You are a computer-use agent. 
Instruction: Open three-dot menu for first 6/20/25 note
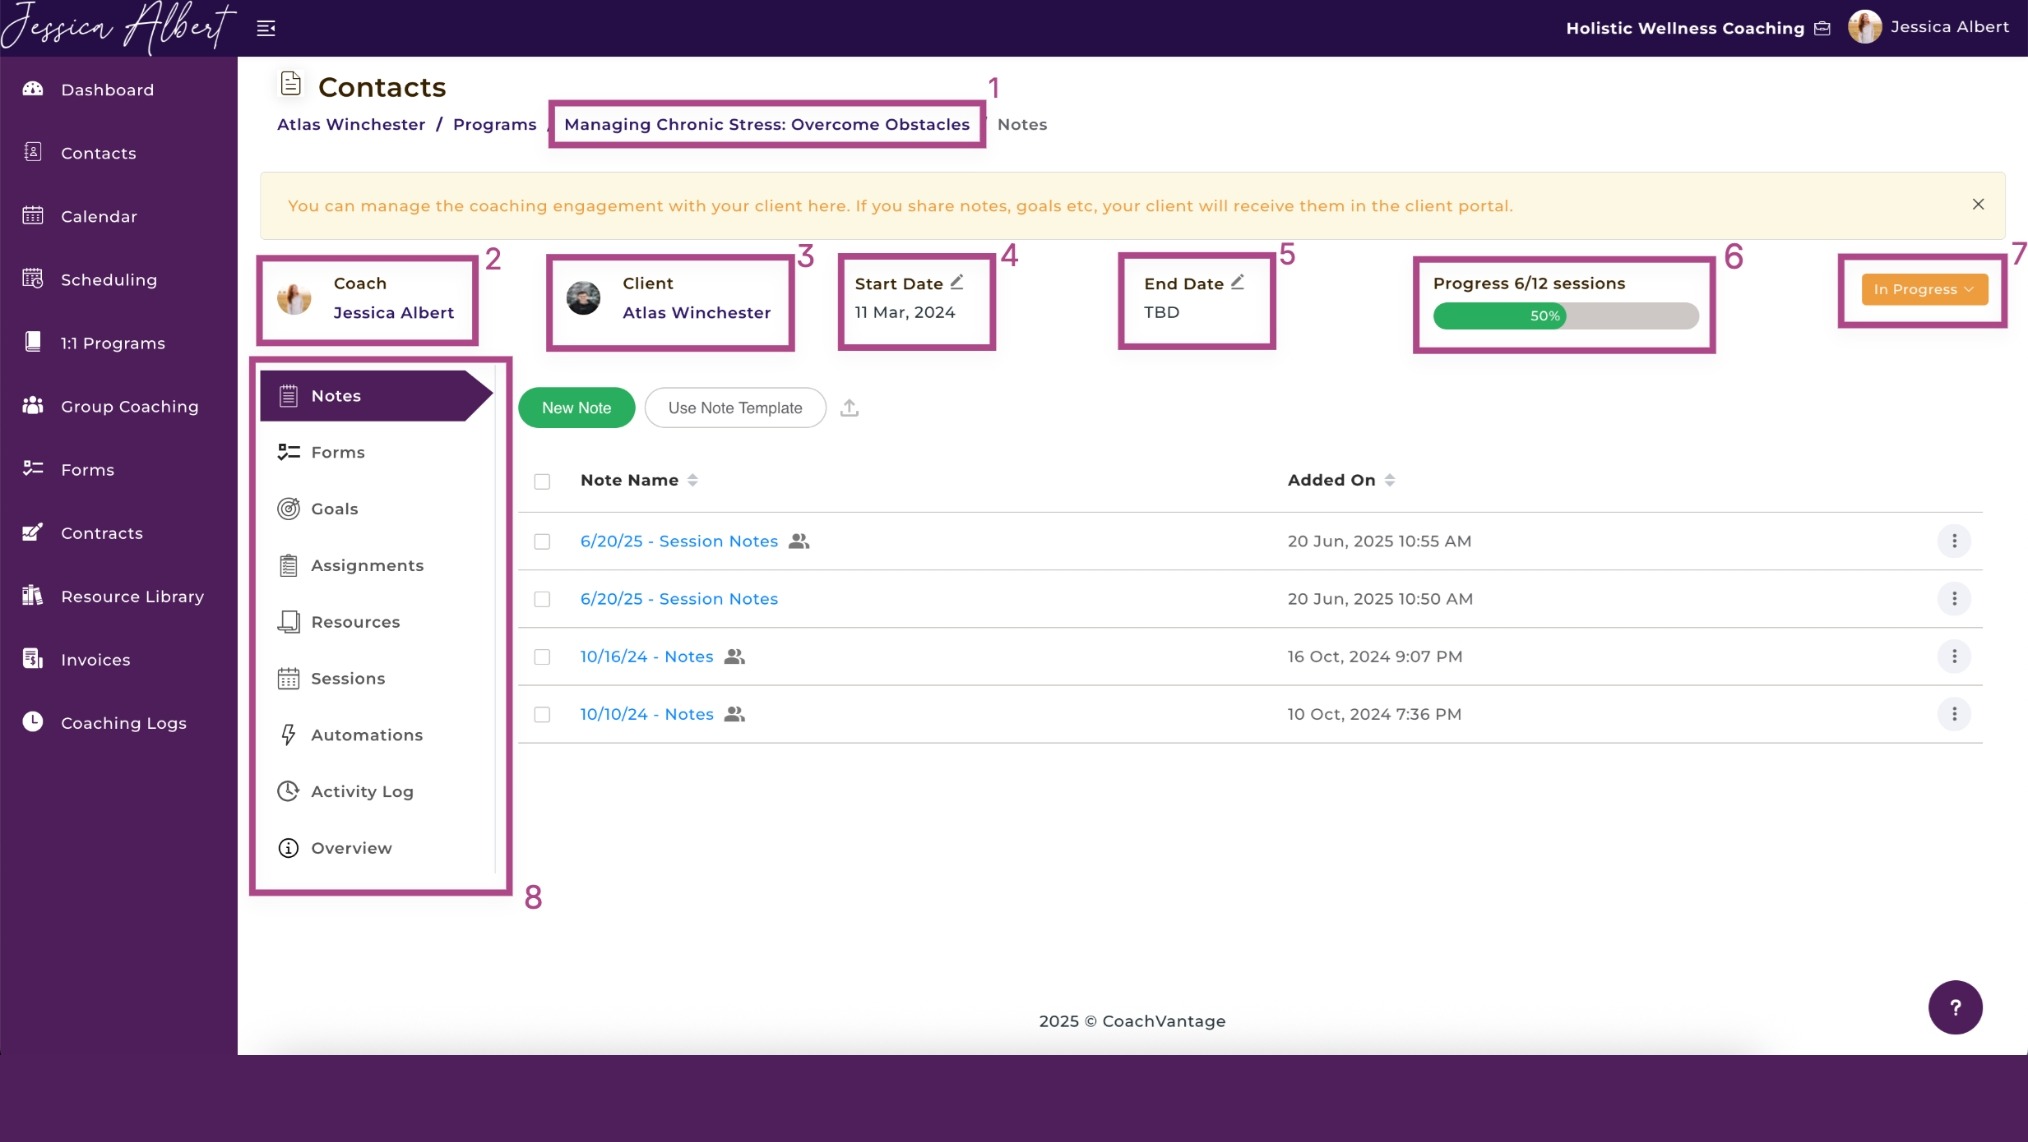pyautogui.click(x=1954, y=541)
